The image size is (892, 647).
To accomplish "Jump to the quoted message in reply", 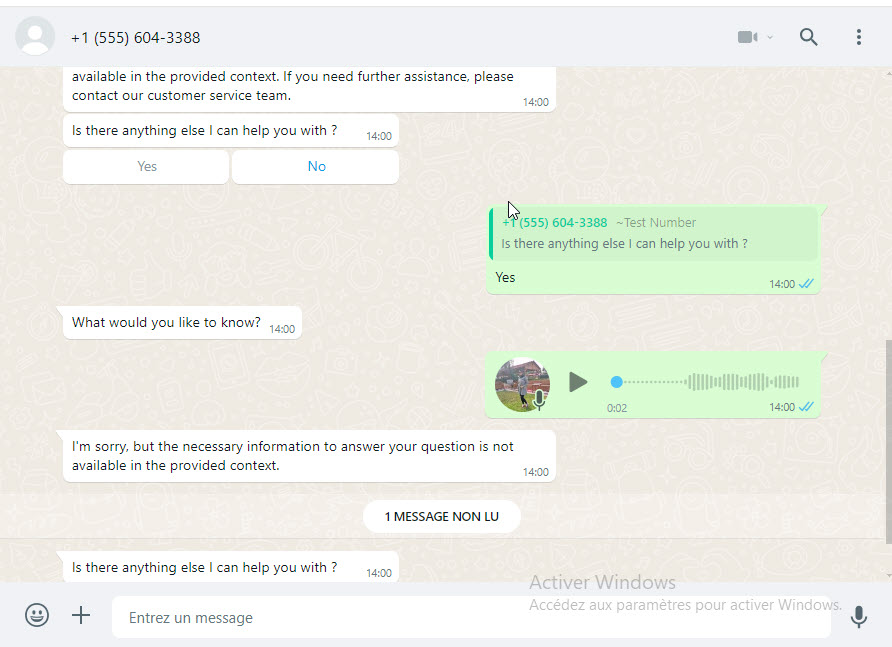I will coord(654,233).
